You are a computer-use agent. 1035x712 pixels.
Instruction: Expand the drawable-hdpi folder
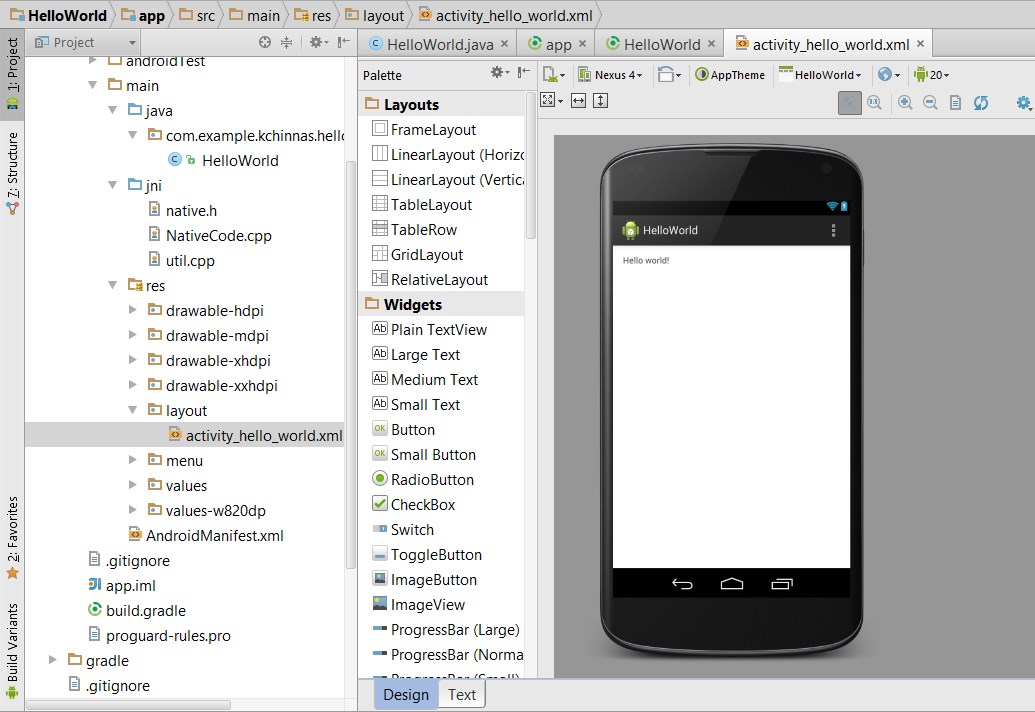click(x=133, y=310)
